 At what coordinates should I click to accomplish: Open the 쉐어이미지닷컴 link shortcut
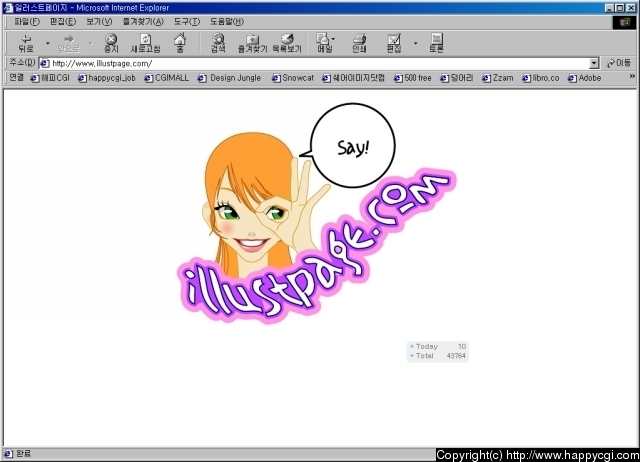click(x=353, y=78)
